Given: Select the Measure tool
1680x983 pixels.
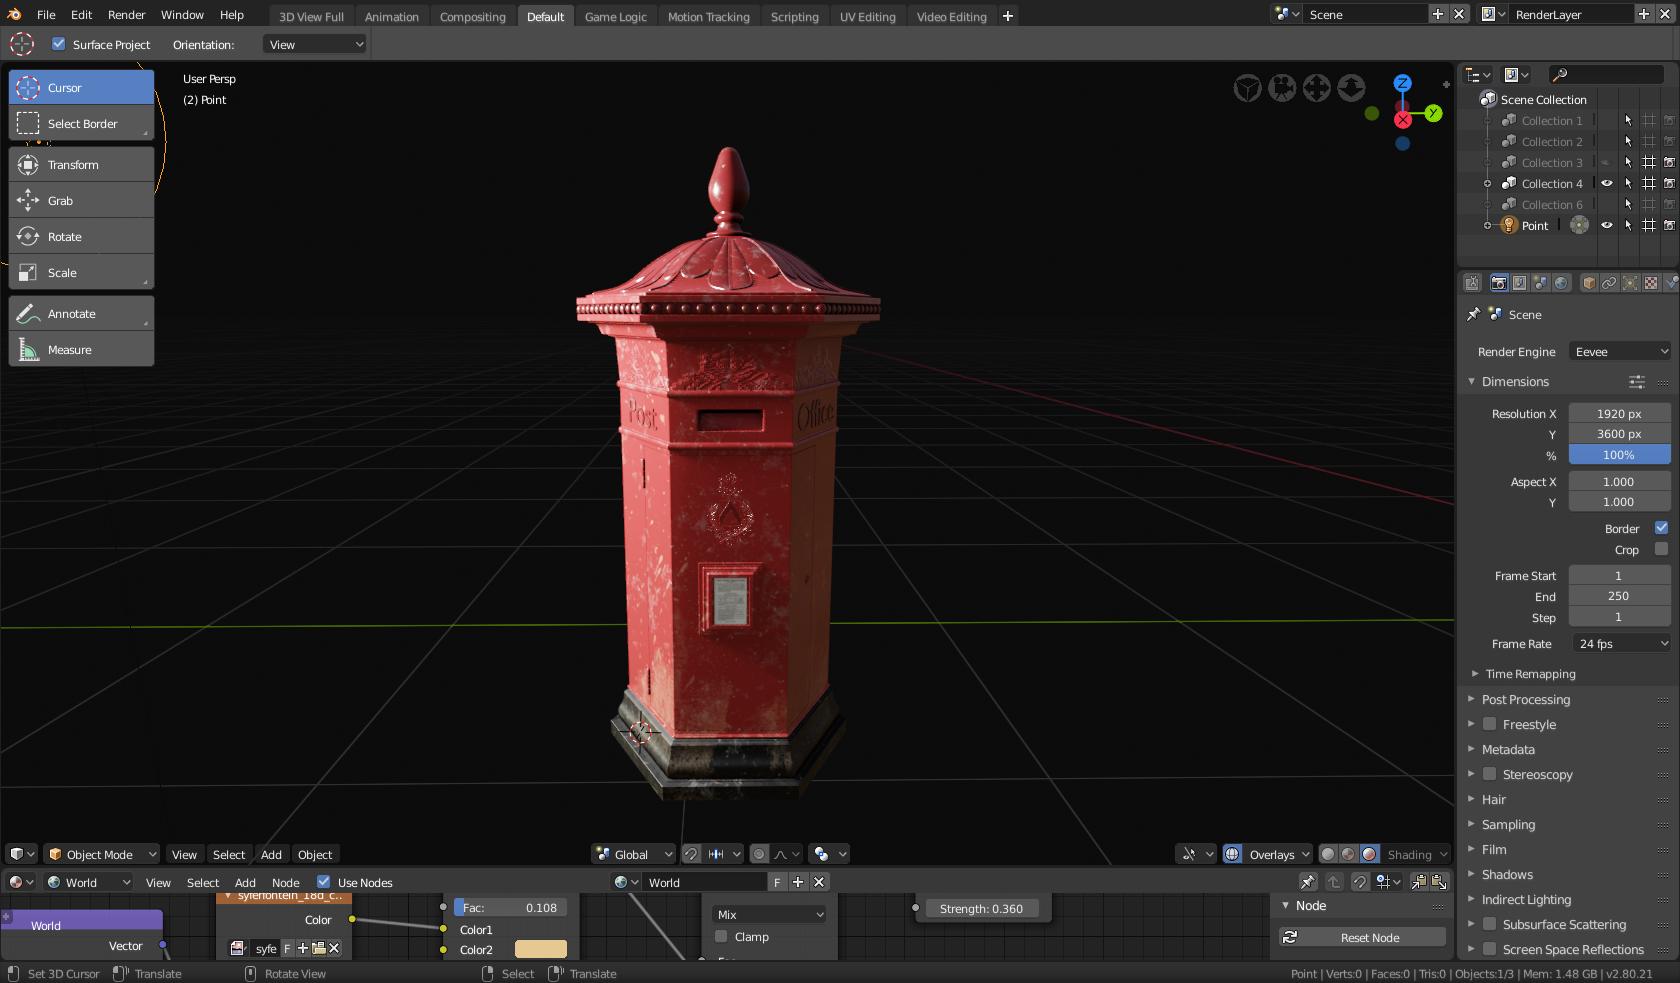Looking at the screenshot, I should tap(81, 349).
